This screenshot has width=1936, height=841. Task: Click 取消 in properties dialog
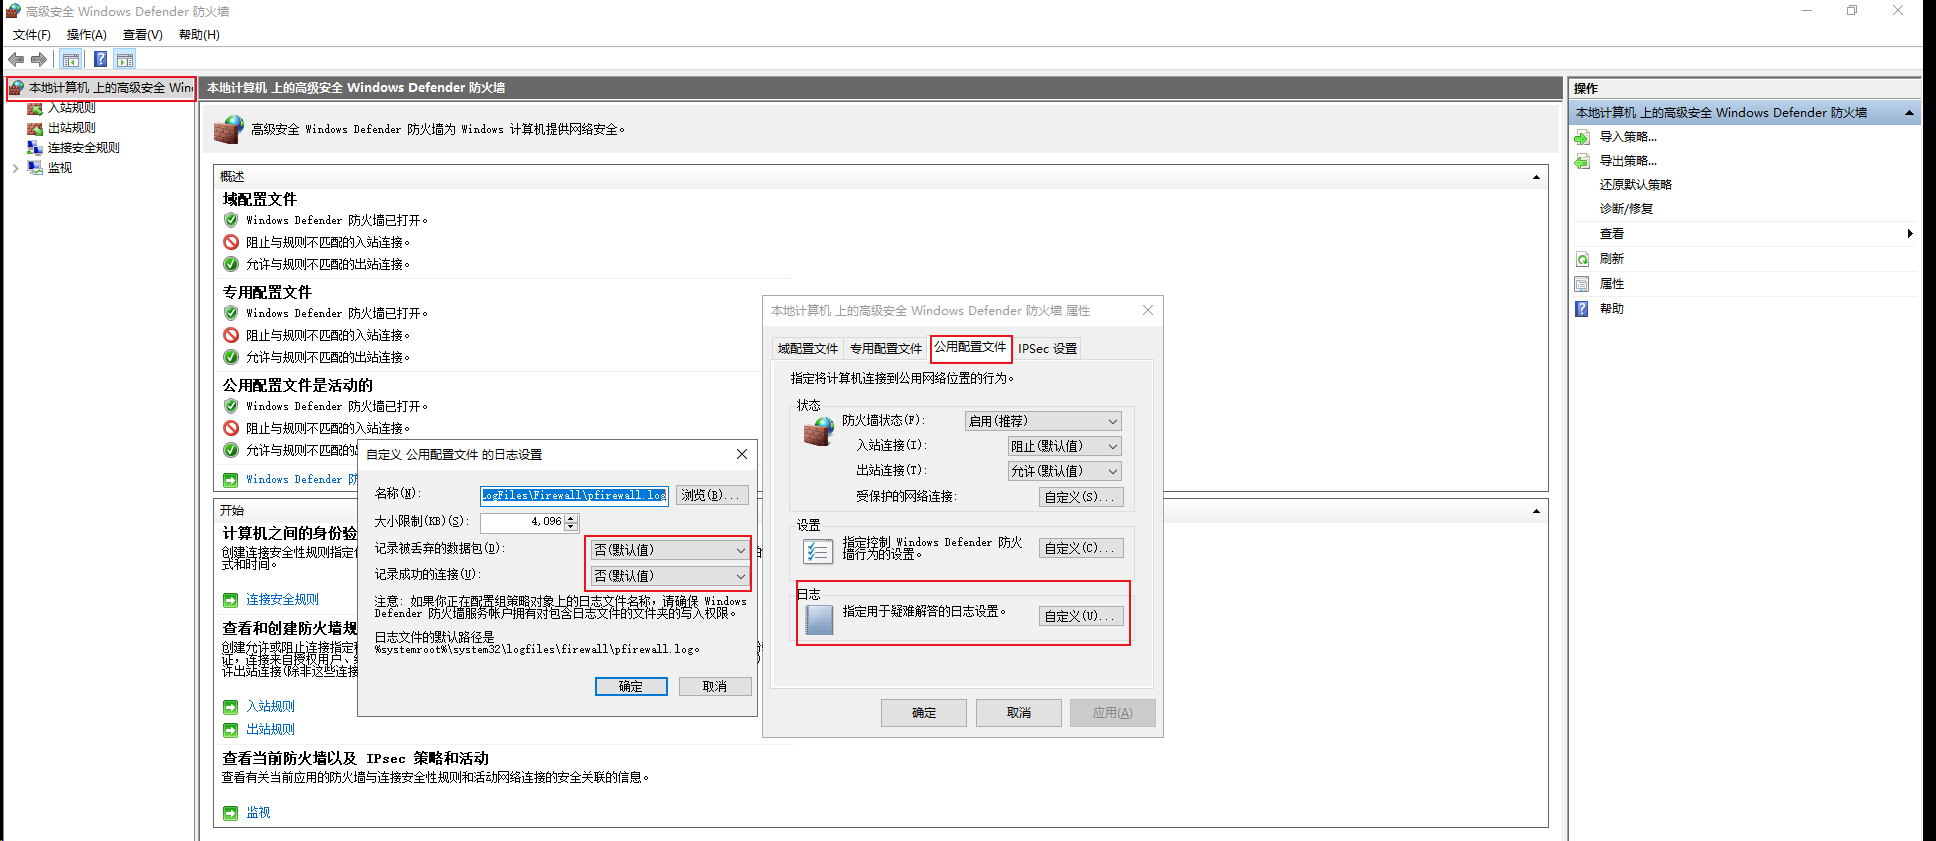(x=1019, y=713)
